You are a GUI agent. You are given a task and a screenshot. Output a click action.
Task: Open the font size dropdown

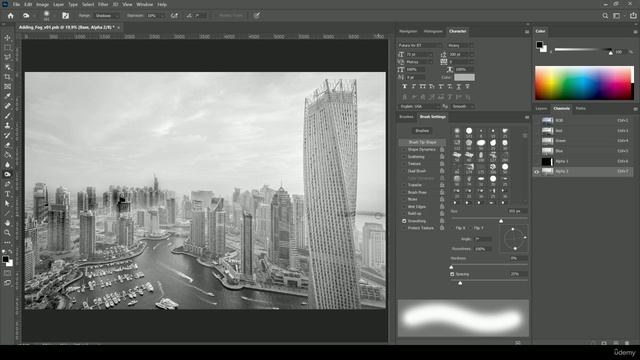pyautogui.click(x=419, y=54)
